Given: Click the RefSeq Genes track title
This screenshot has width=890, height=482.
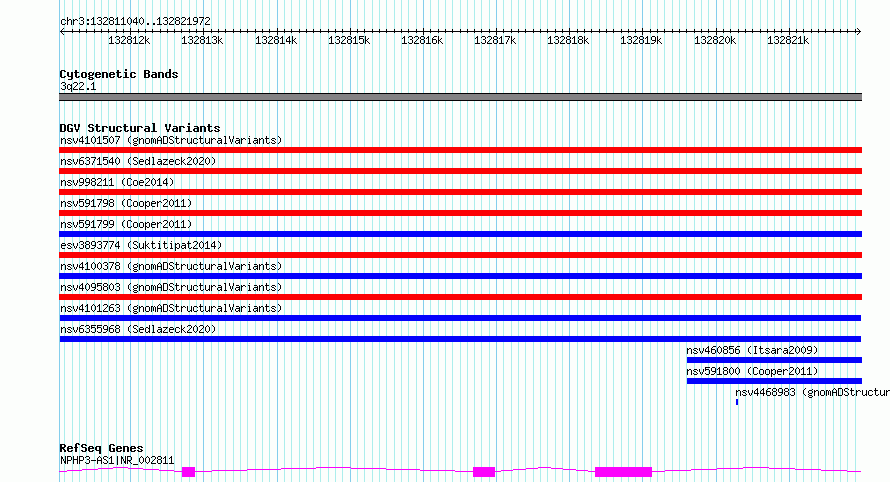Looking at the screenshot, I should [x=101, y=448].
